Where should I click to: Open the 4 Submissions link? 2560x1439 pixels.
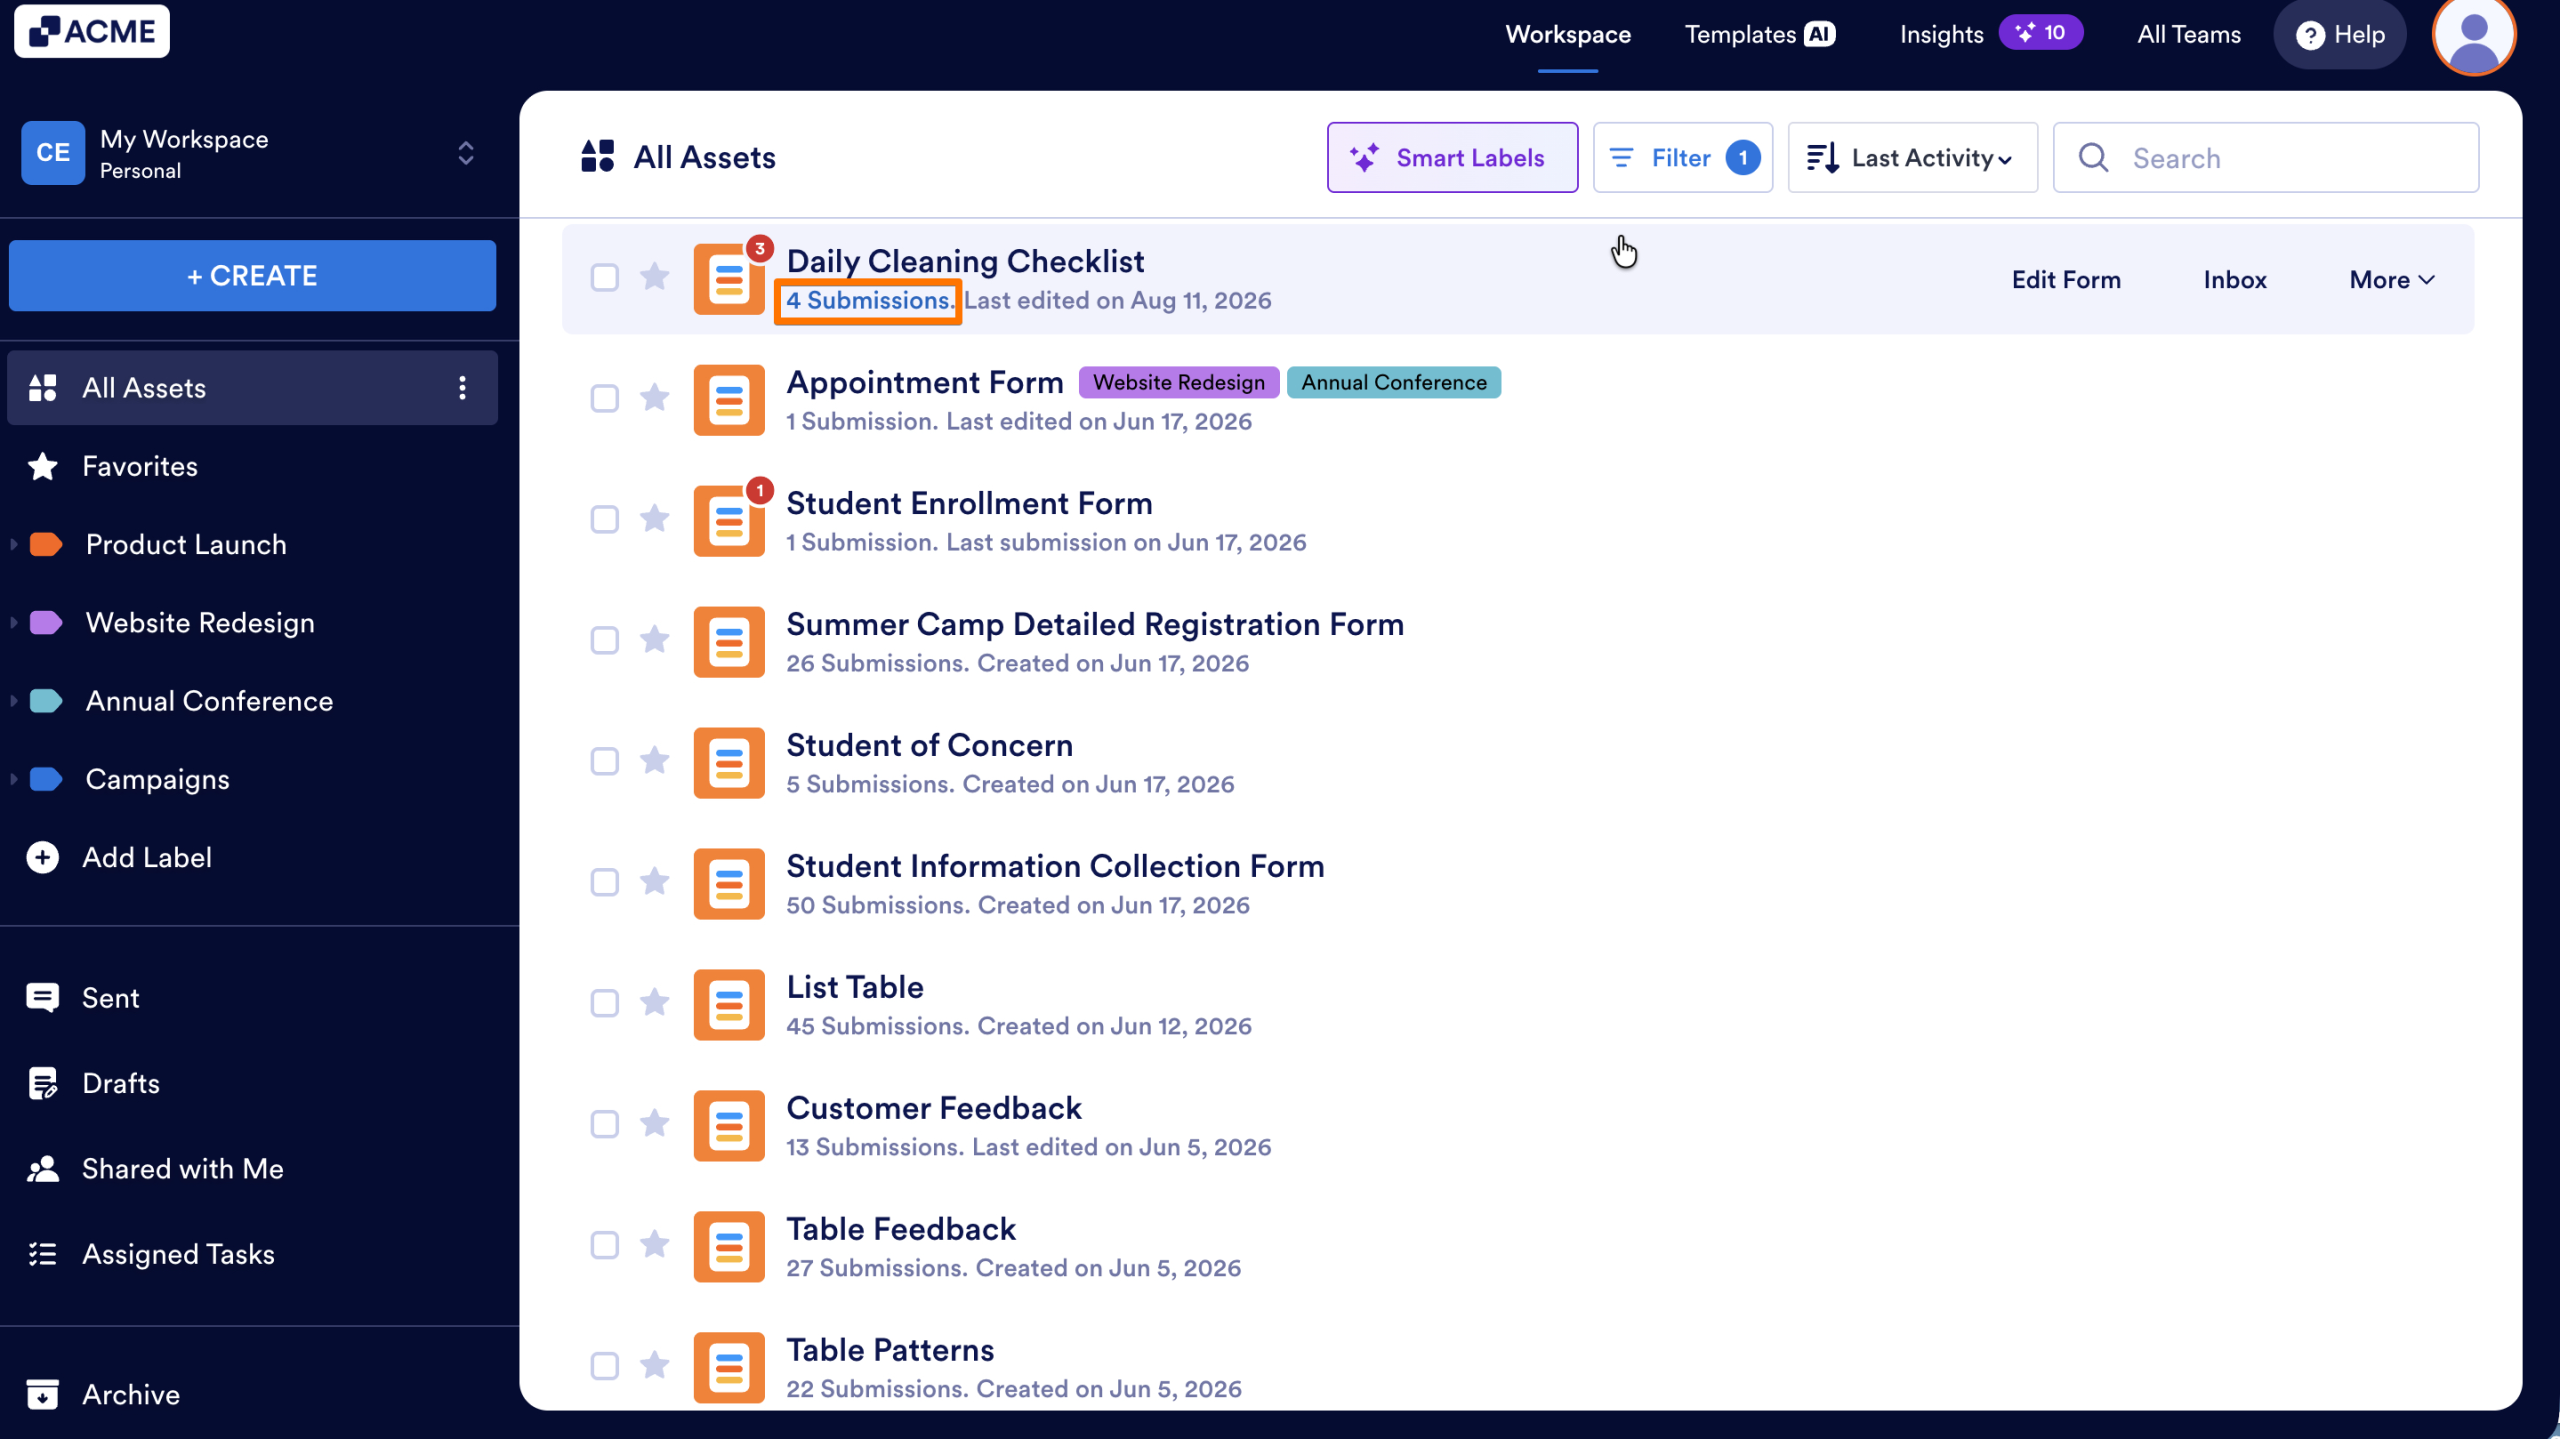tap(868, 301)
